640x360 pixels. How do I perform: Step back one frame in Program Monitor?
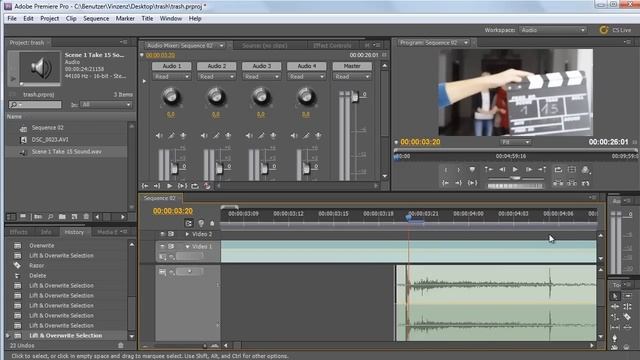coord(502,169)
